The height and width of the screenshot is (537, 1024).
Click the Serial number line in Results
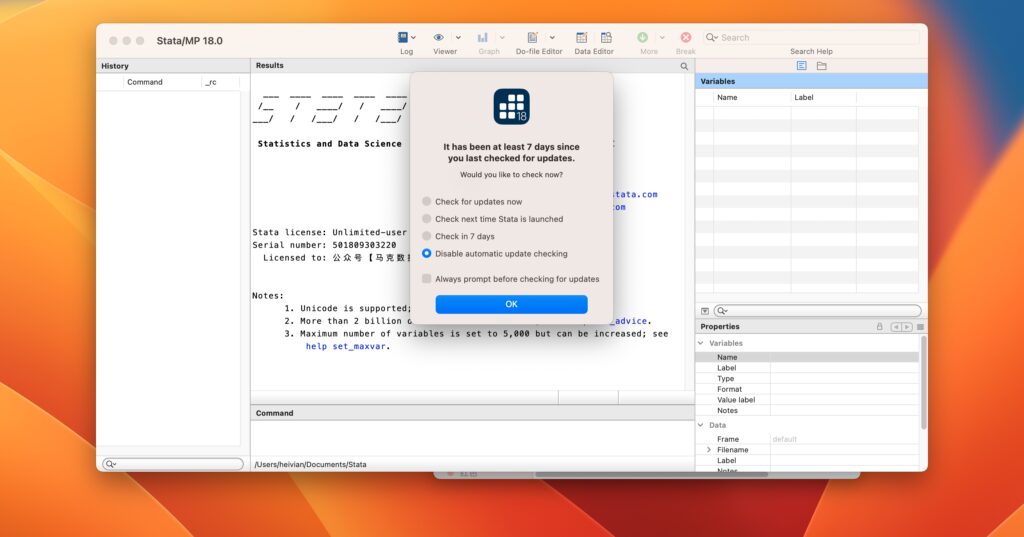pos(324,245)
